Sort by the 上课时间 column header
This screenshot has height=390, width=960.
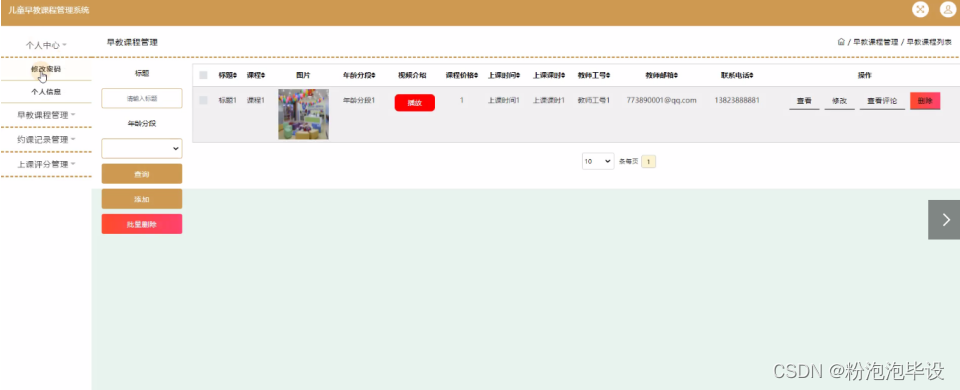(x=504, y=75)
